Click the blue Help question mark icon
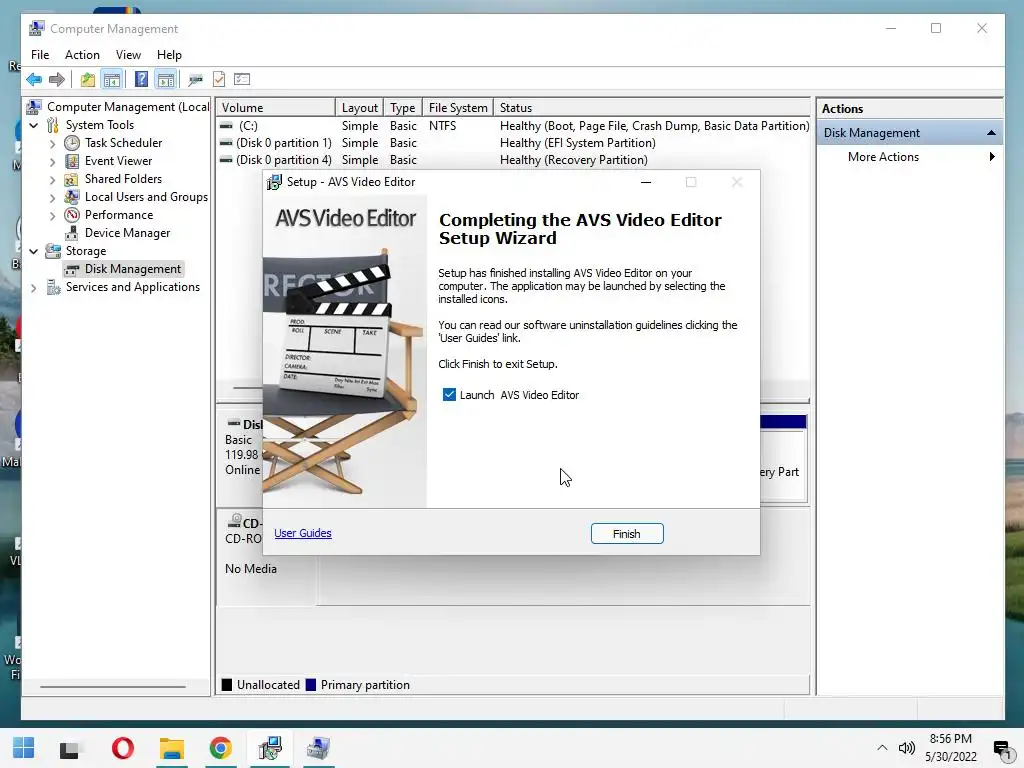Viewport: 1024px width, 768px height. pos(141,80)
